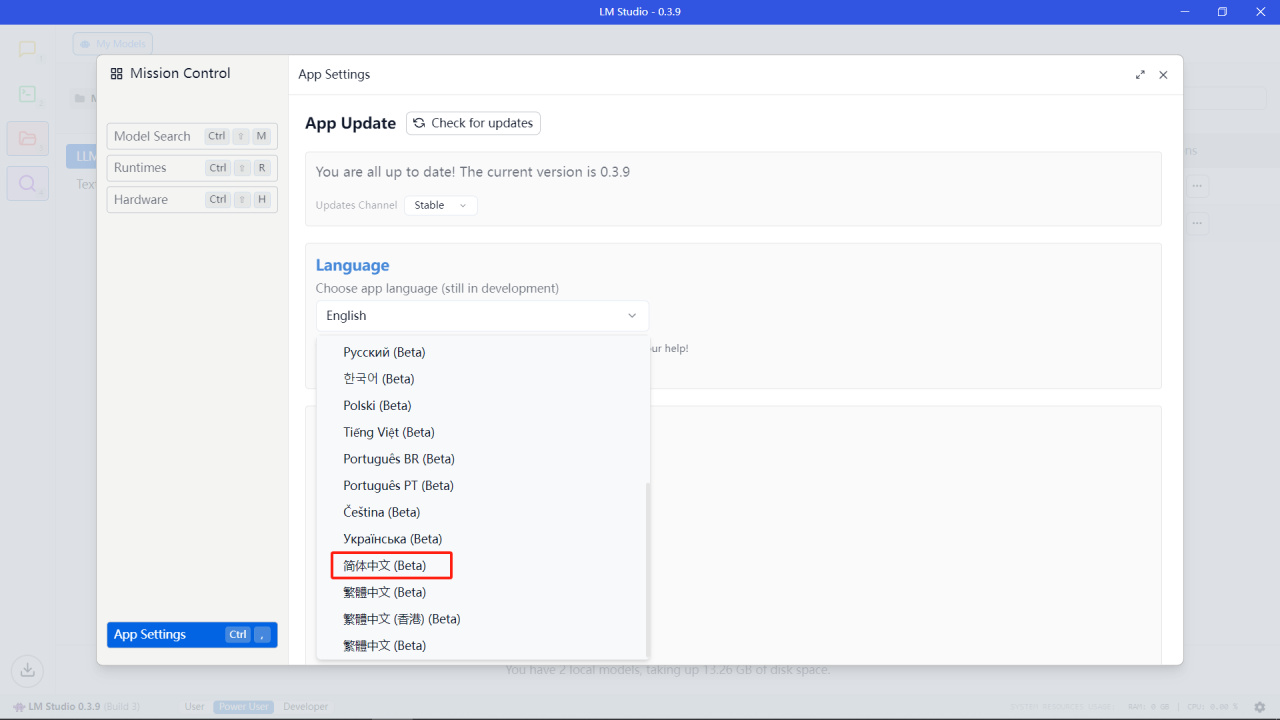Open the Chat view in the sidebar
This screenshot has height=720, width=1280.
(27, 50)
